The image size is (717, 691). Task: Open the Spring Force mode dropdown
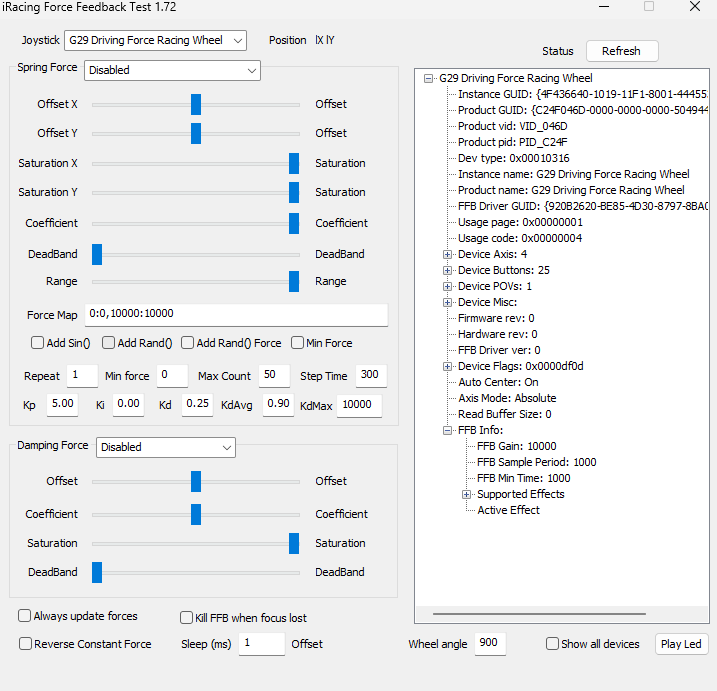(x=172, y=70)
